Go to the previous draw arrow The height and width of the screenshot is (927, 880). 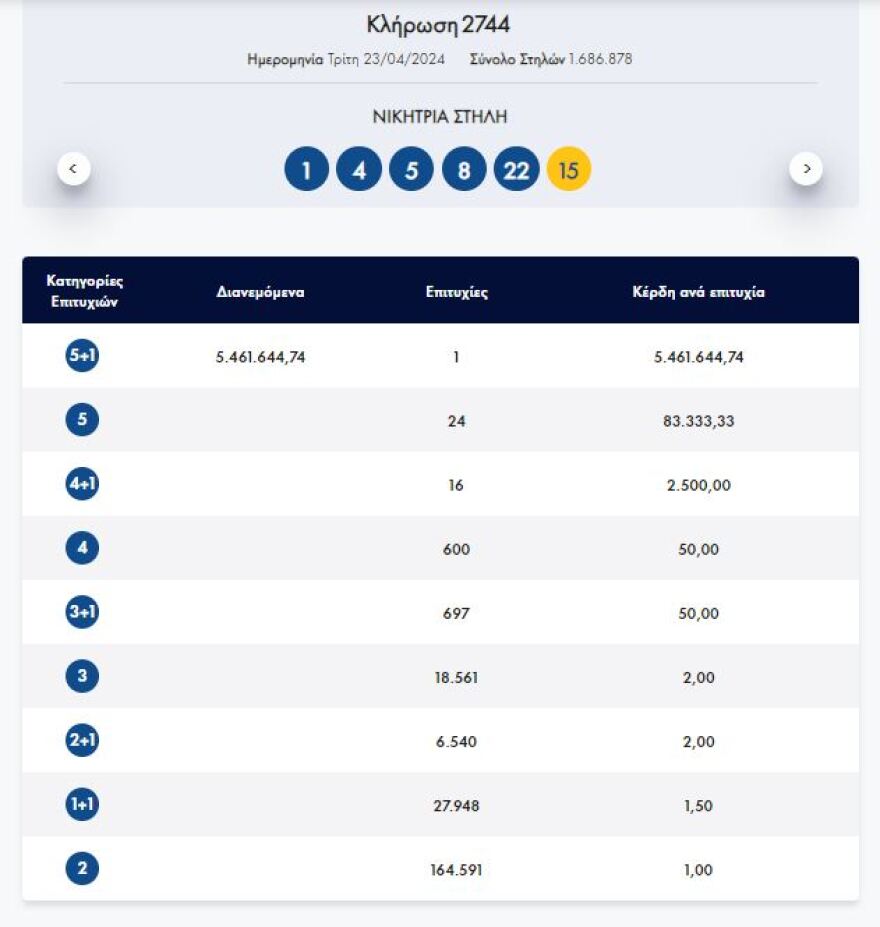click(74, 168)
